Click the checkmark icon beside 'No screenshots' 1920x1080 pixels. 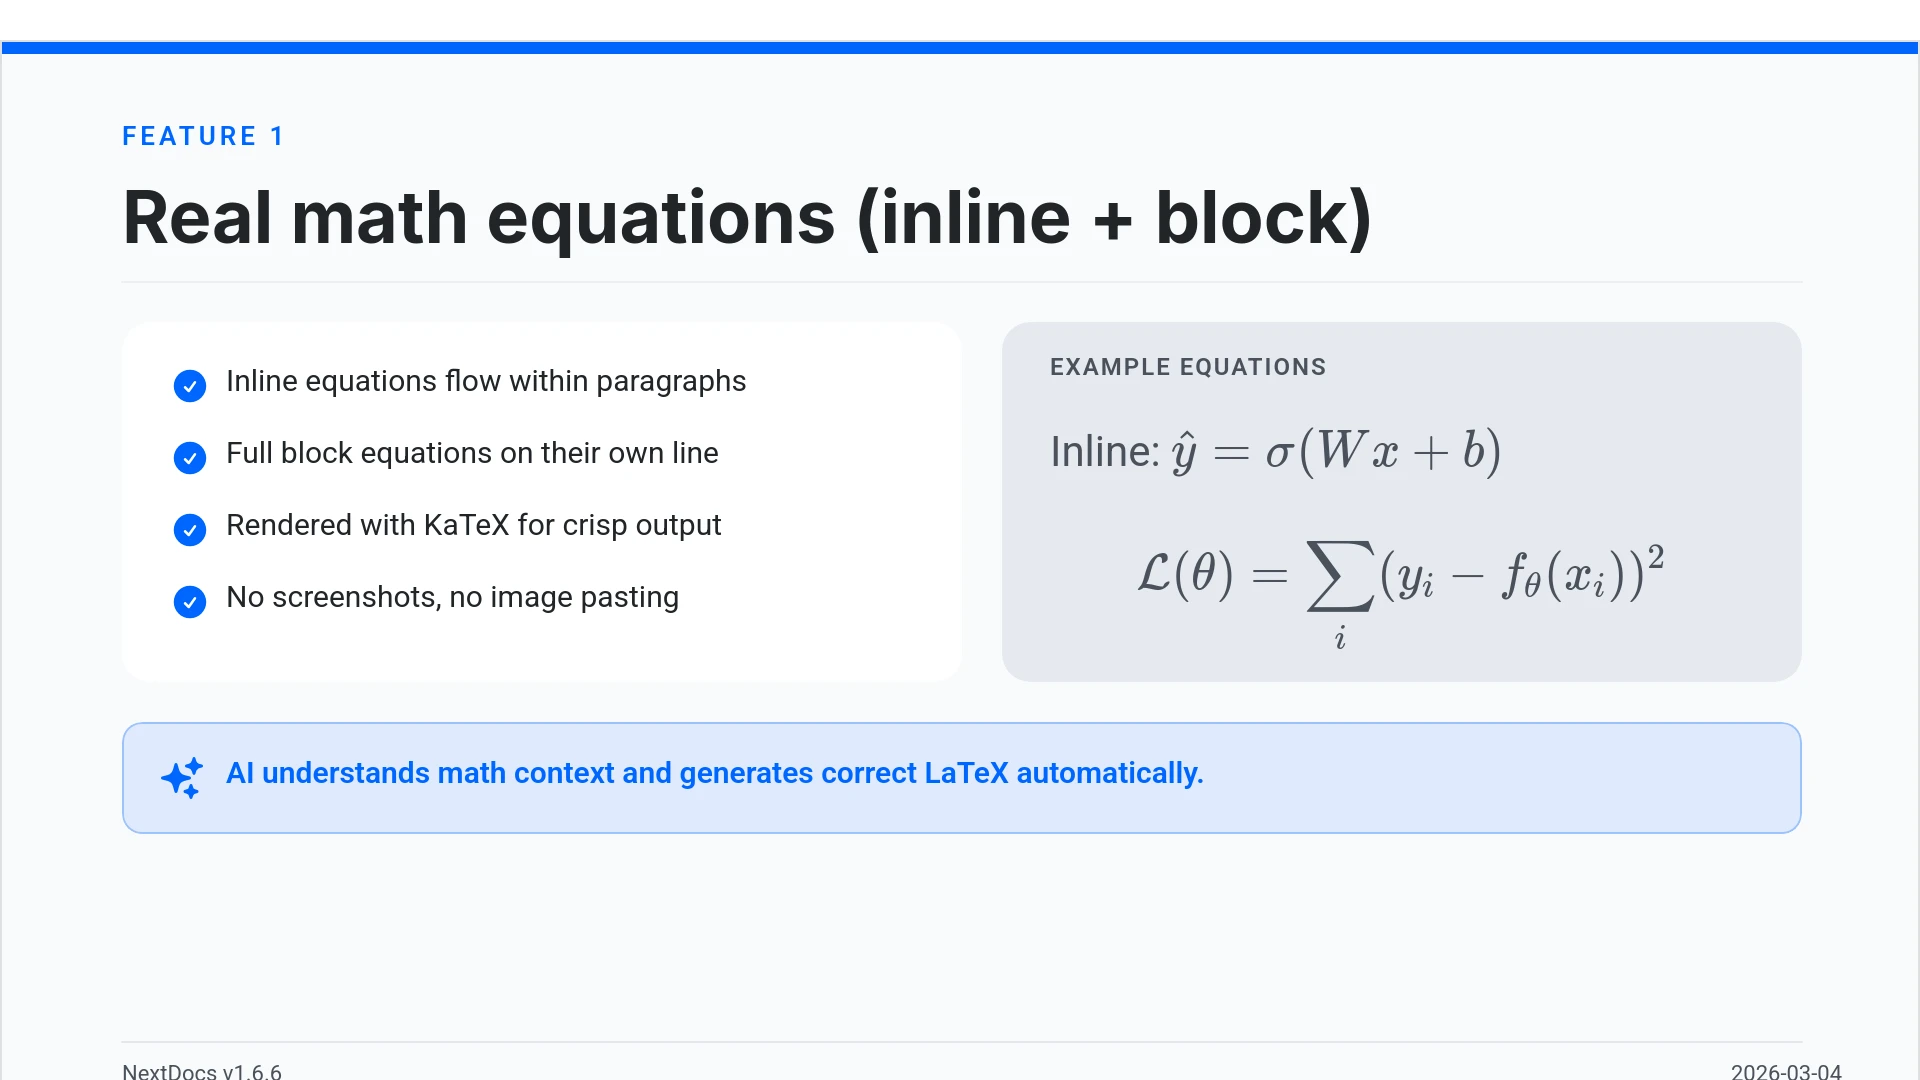190,601
